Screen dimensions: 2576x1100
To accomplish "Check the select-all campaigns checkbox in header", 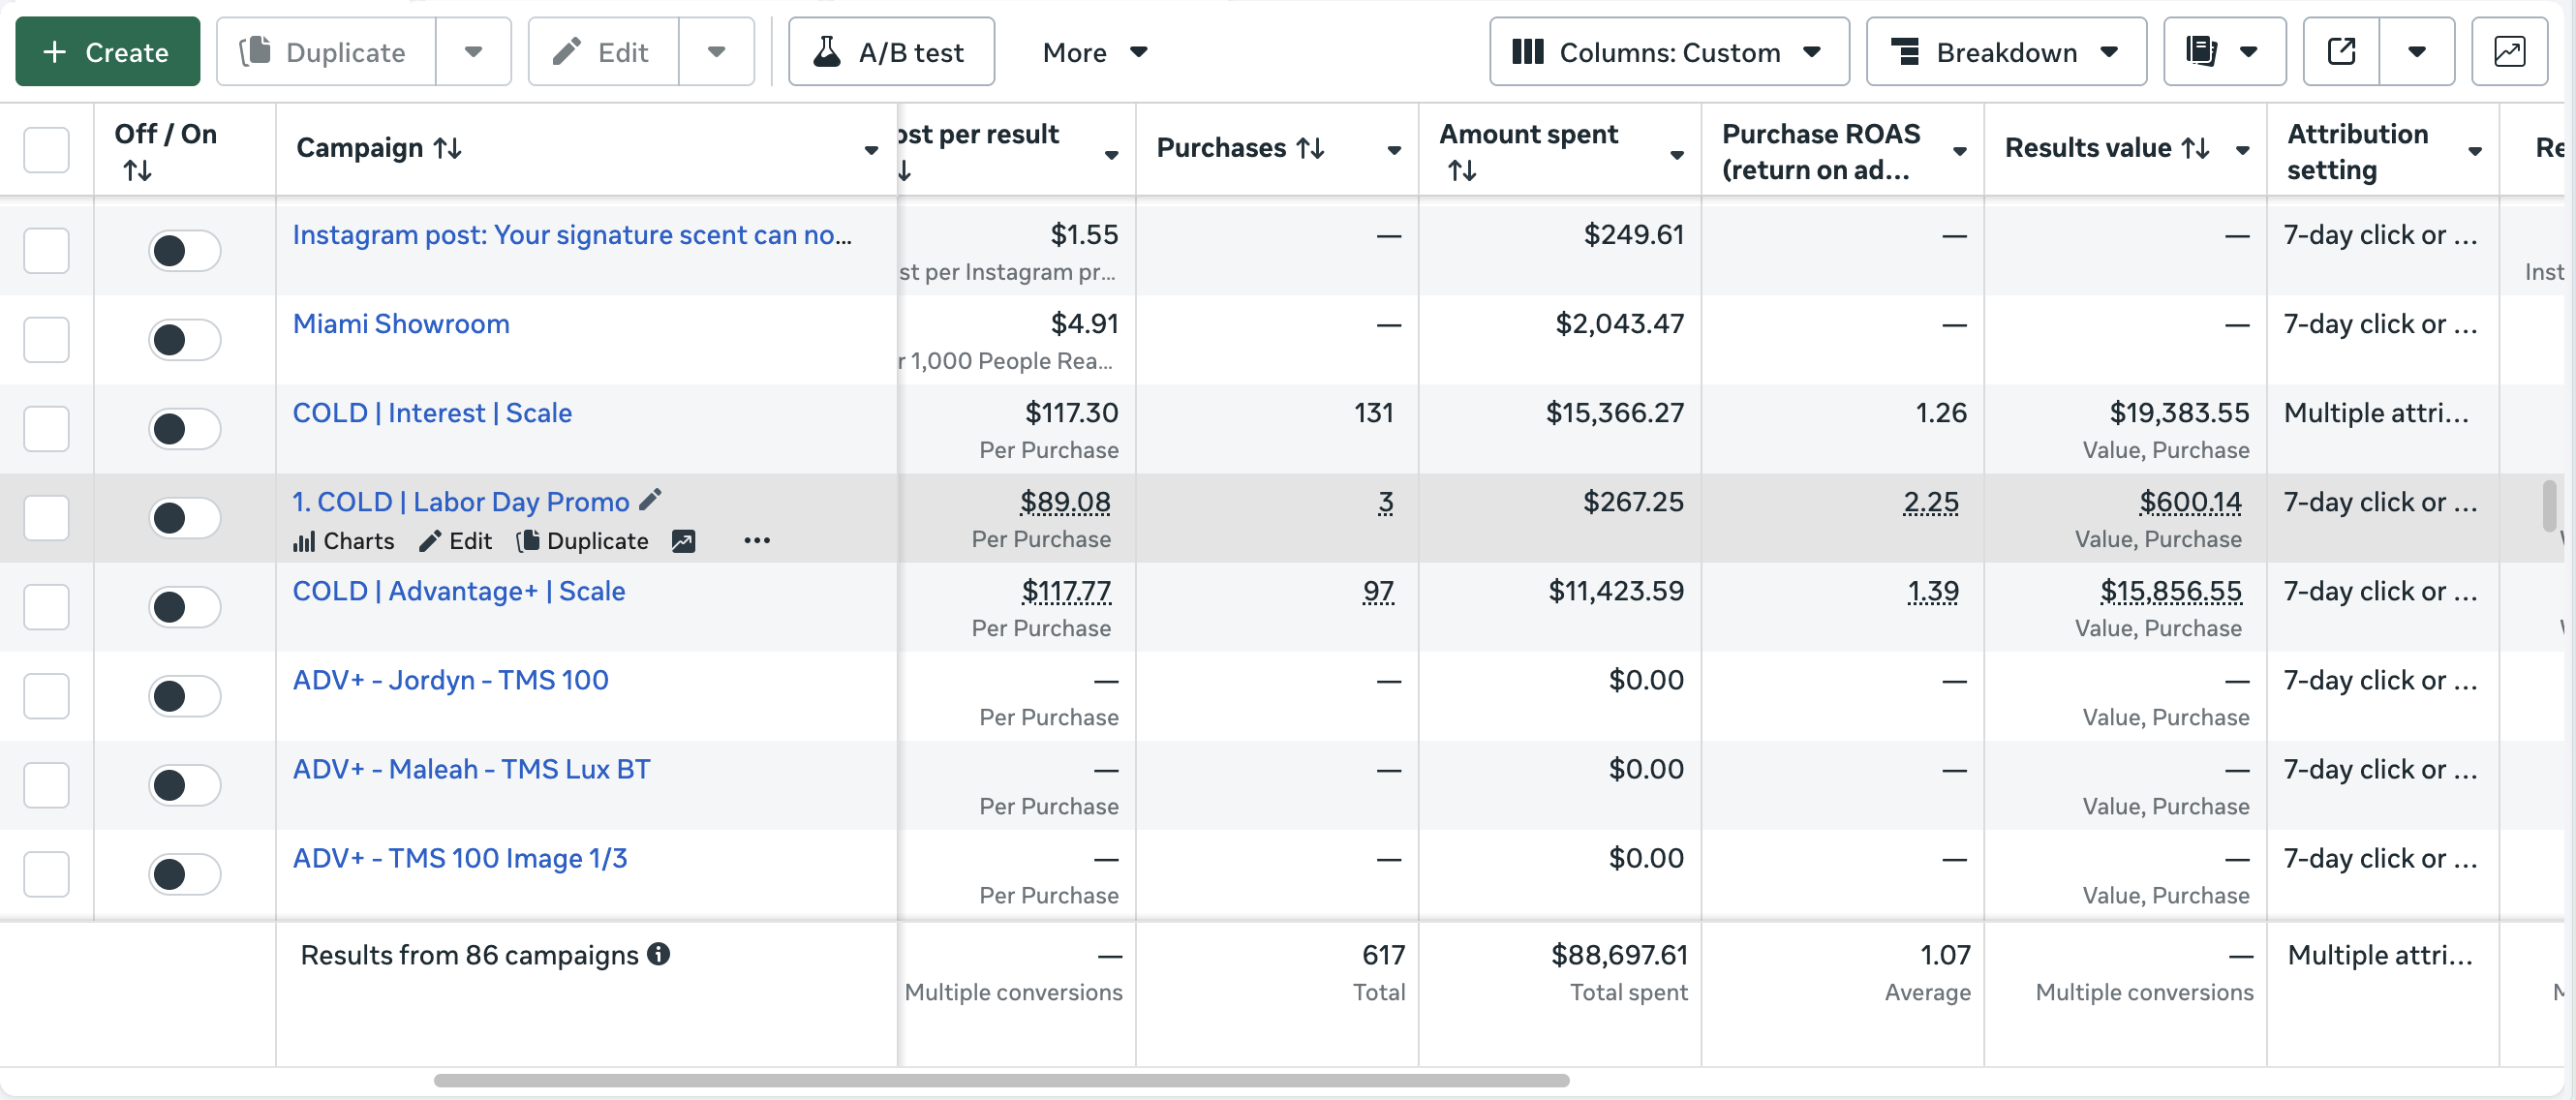I will coord(46,149).
